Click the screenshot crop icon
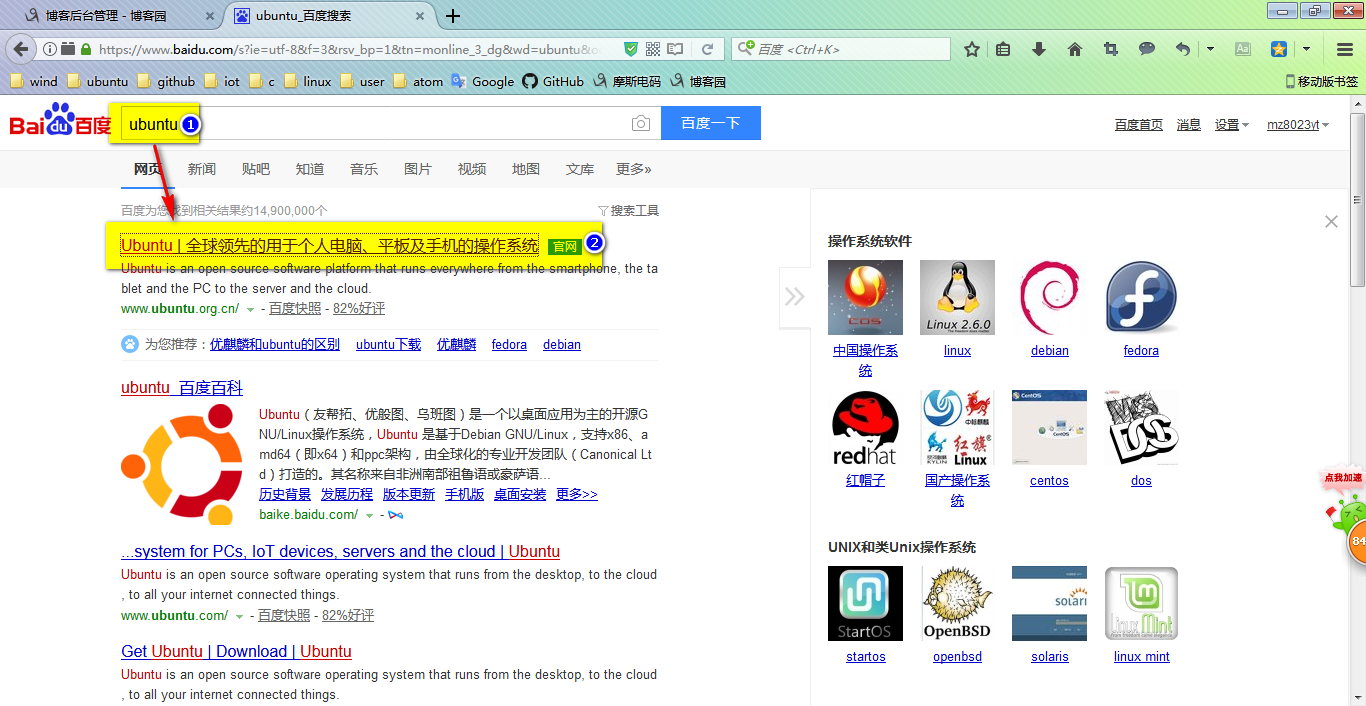The image size is (1366, 706). pos(1111,49)
